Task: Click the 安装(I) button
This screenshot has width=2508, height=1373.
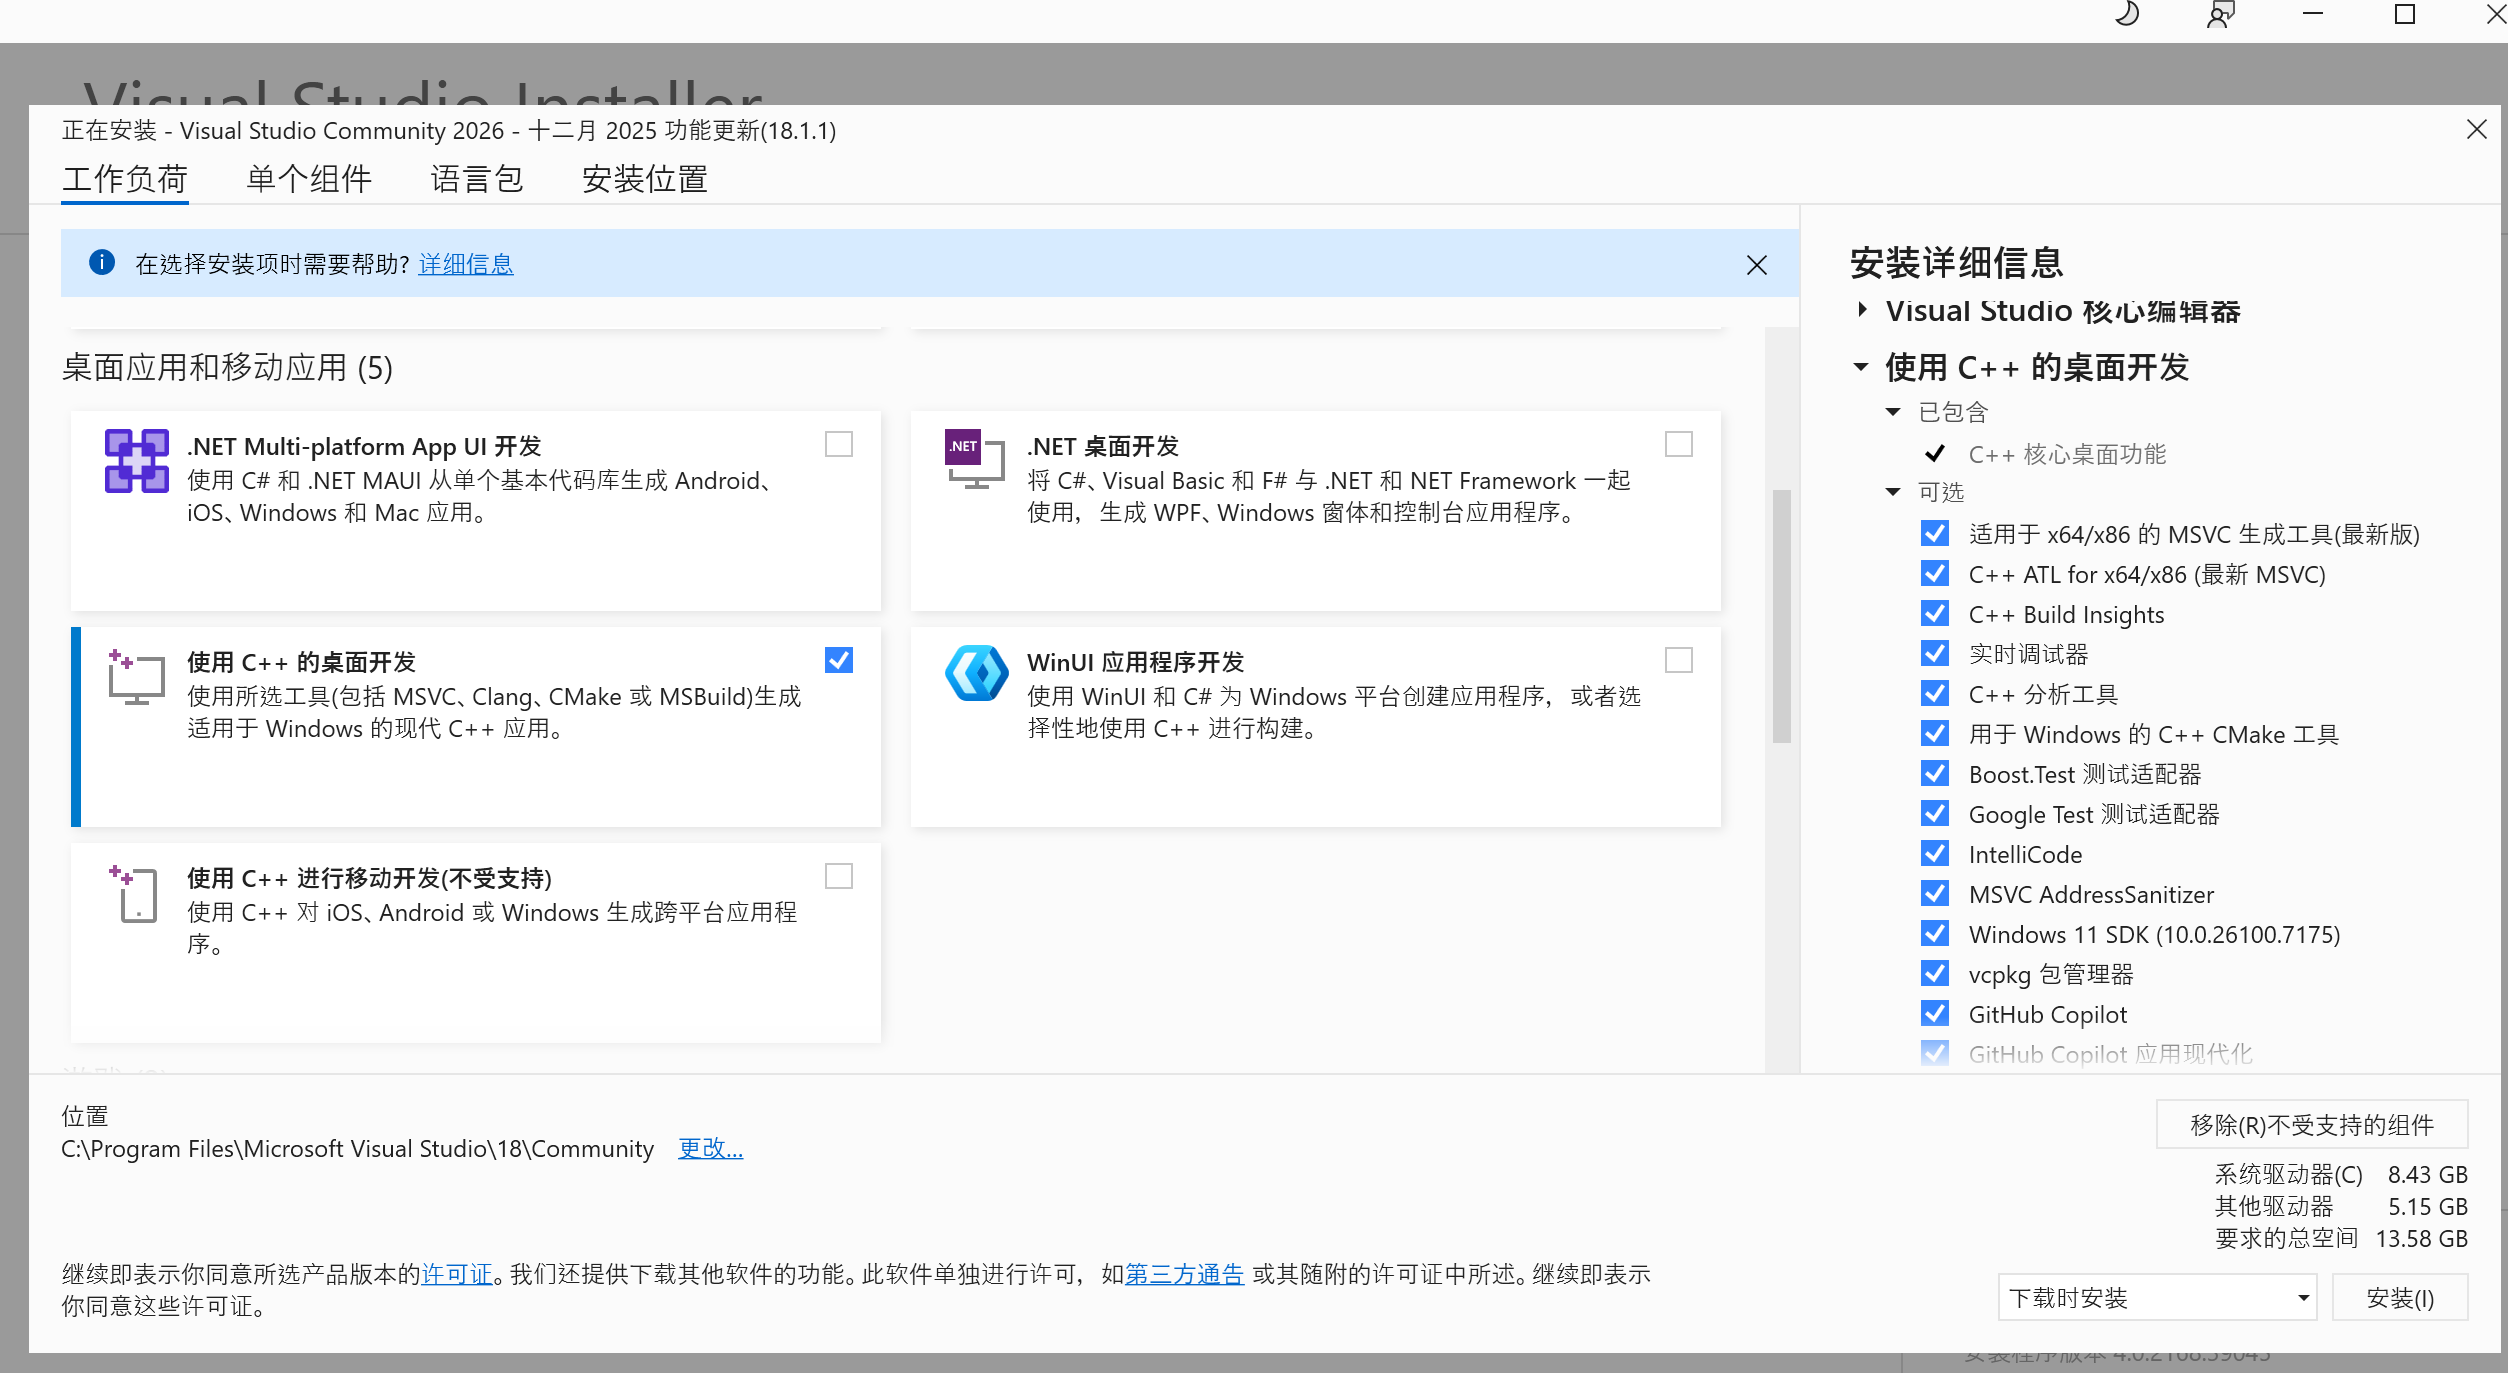Action: [2399, 1298]
